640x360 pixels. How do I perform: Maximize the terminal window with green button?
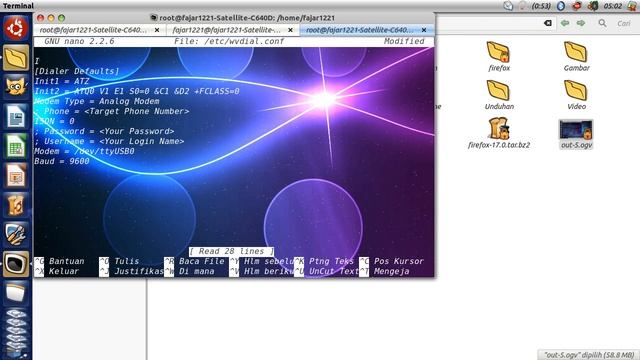(x=61, y=18)
